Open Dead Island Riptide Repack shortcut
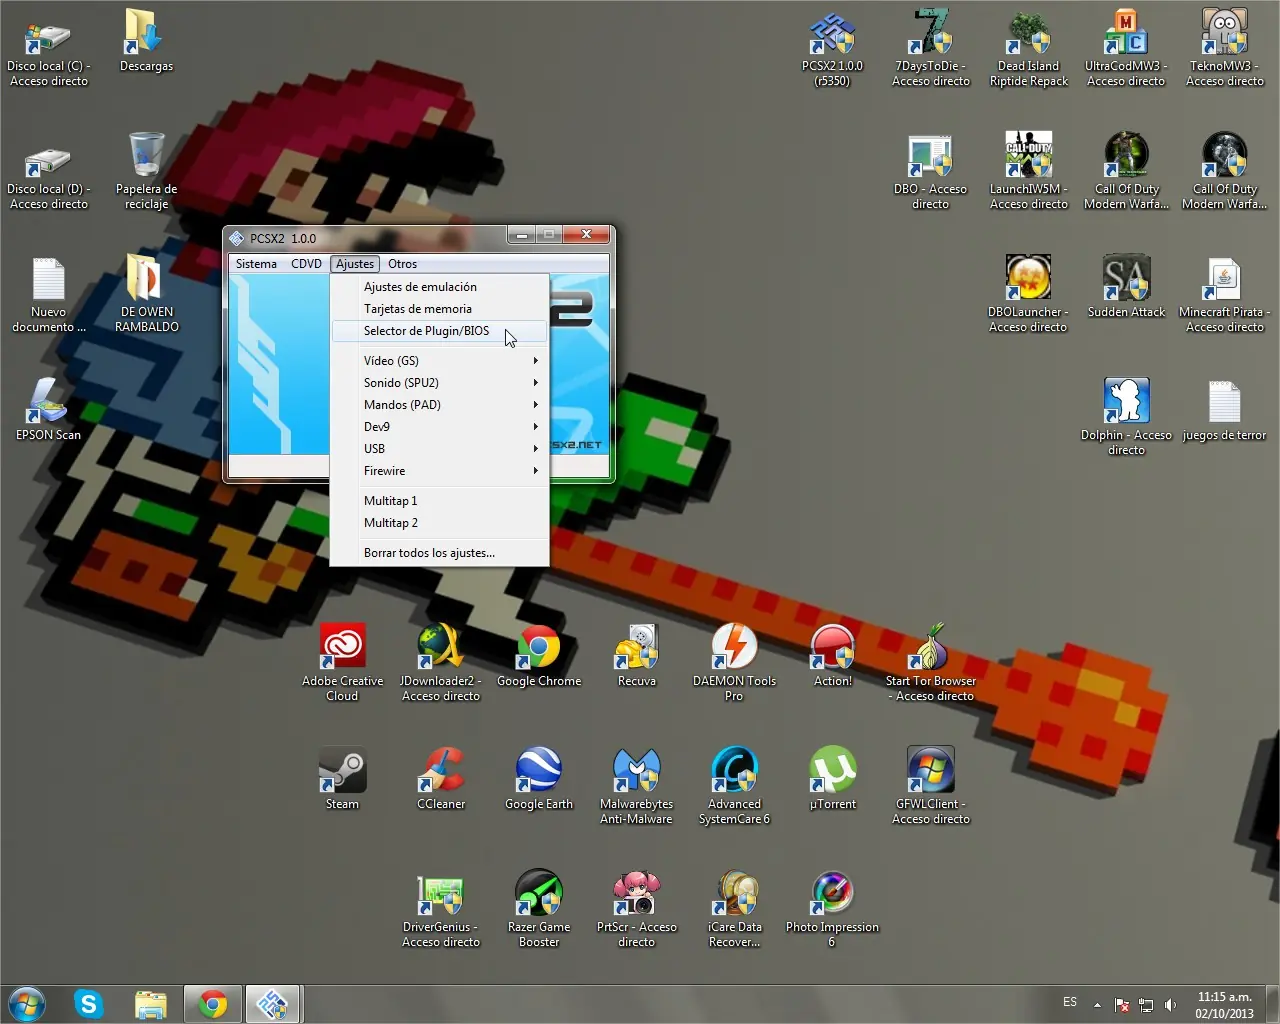 point(1029,48)
